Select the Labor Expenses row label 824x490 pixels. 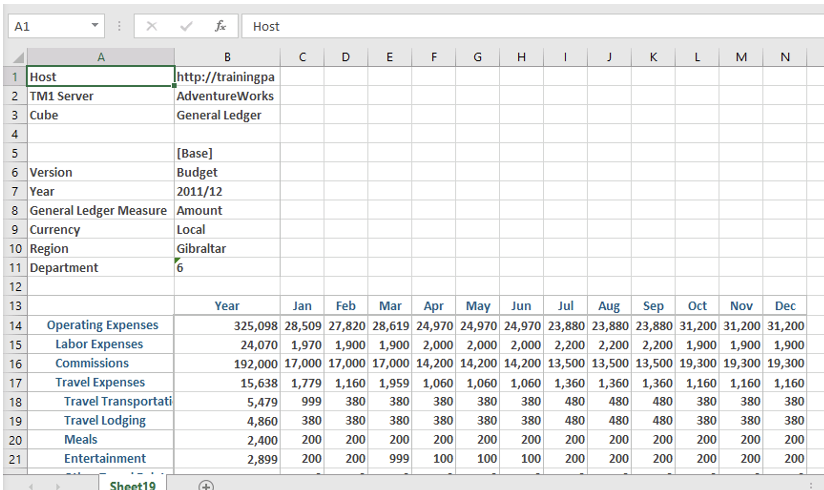99,344
